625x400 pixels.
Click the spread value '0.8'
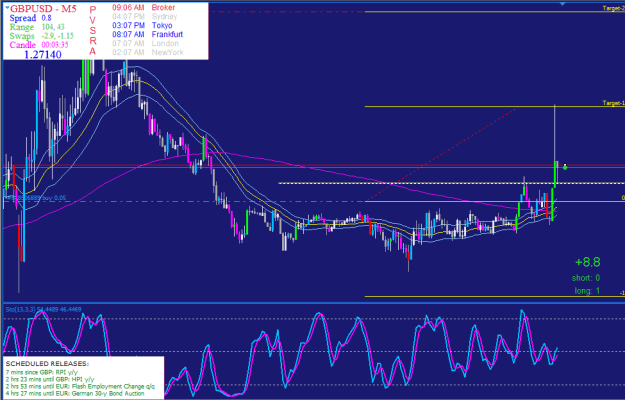click(x=46, y=18)
